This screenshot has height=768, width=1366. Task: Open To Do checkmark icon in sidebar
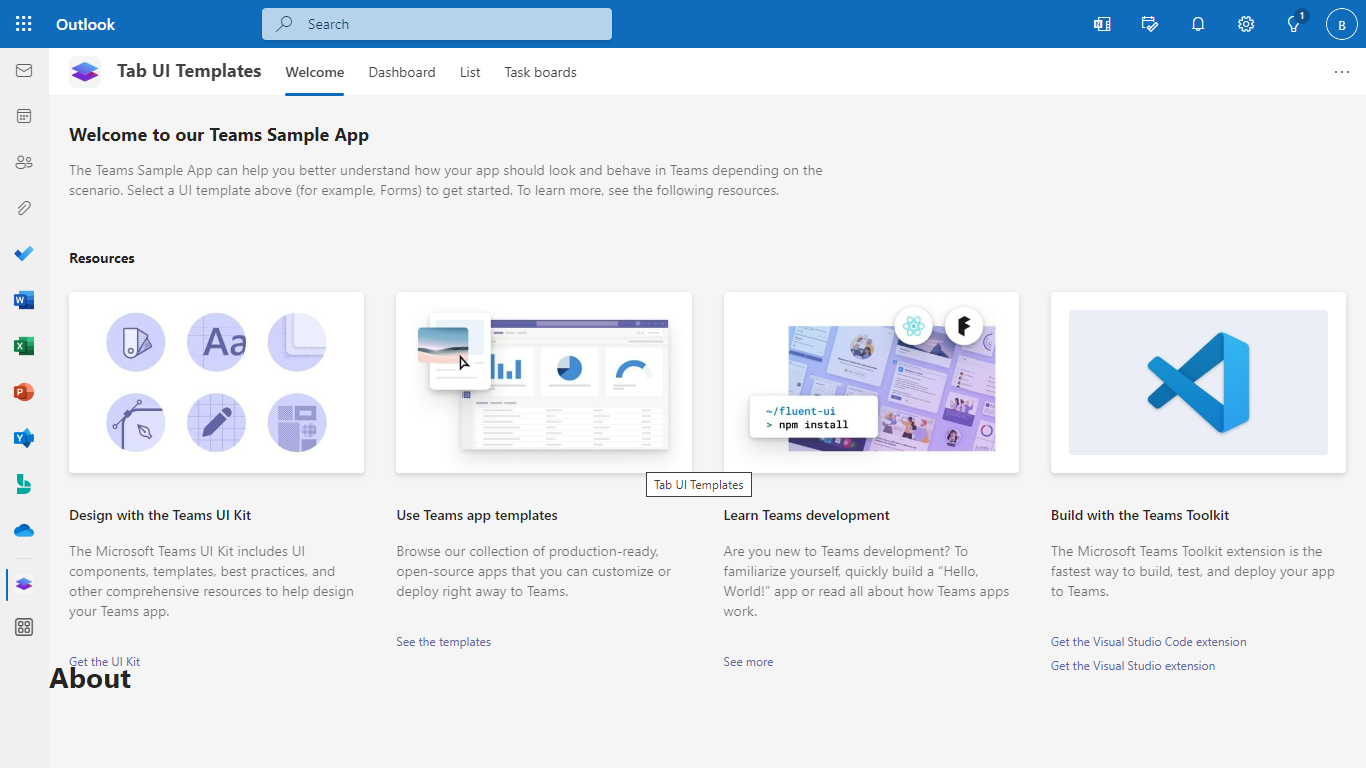click(x=24, y=254)
